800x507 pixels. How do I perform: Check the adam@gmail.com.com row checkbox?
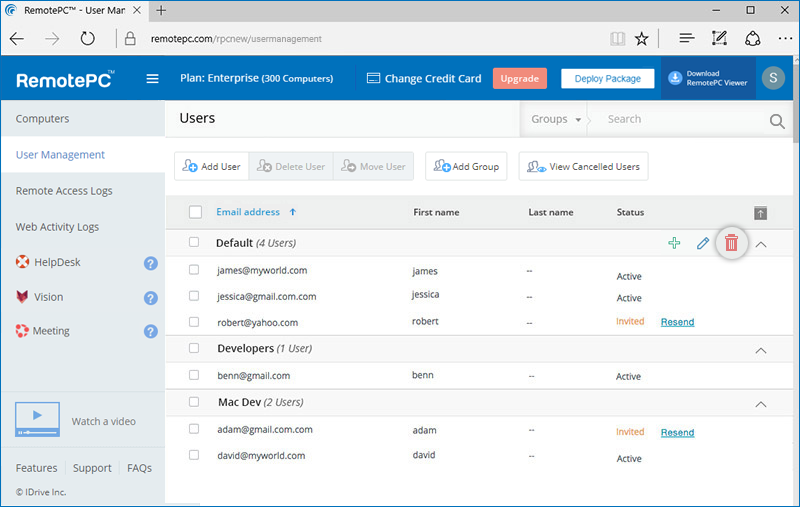coord(194,429)
